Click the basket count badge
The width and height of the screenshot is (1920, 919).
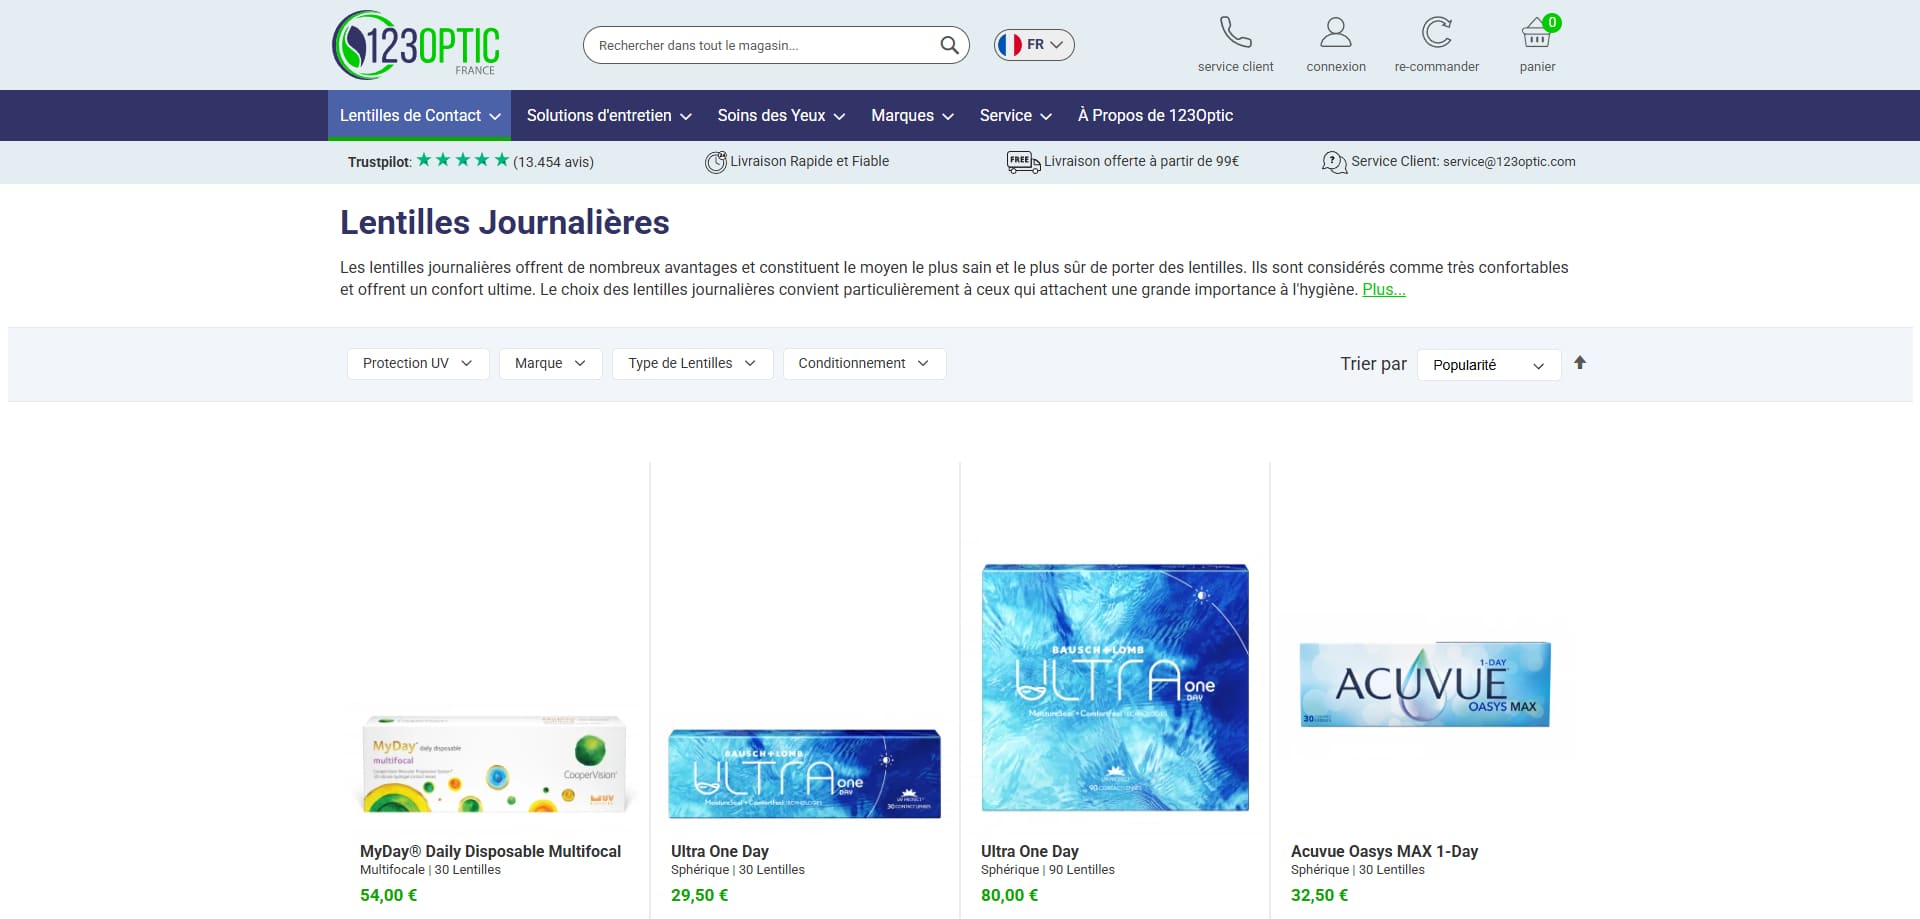[1552, 22]
